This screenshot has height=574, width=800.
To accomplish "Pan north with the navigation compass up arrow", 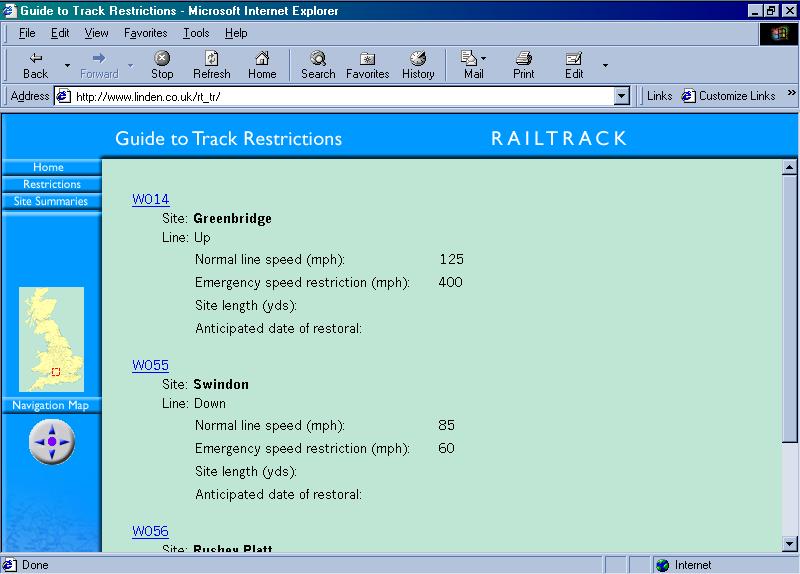I will coord(52,430).
